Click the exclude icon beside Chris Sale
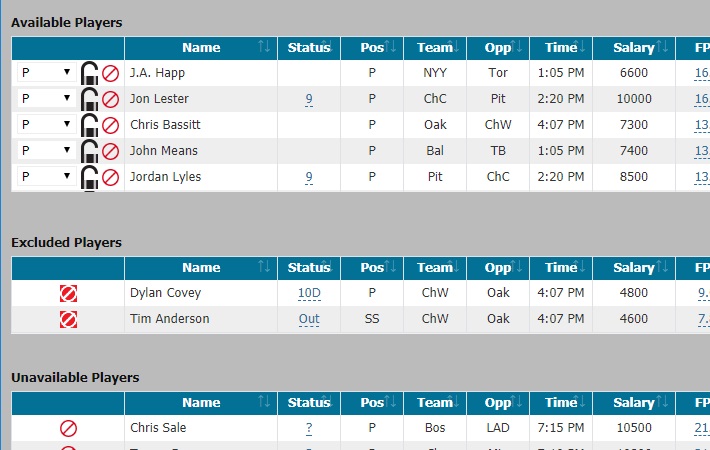Viewport: 710px width, 450px height. point(68,428)
